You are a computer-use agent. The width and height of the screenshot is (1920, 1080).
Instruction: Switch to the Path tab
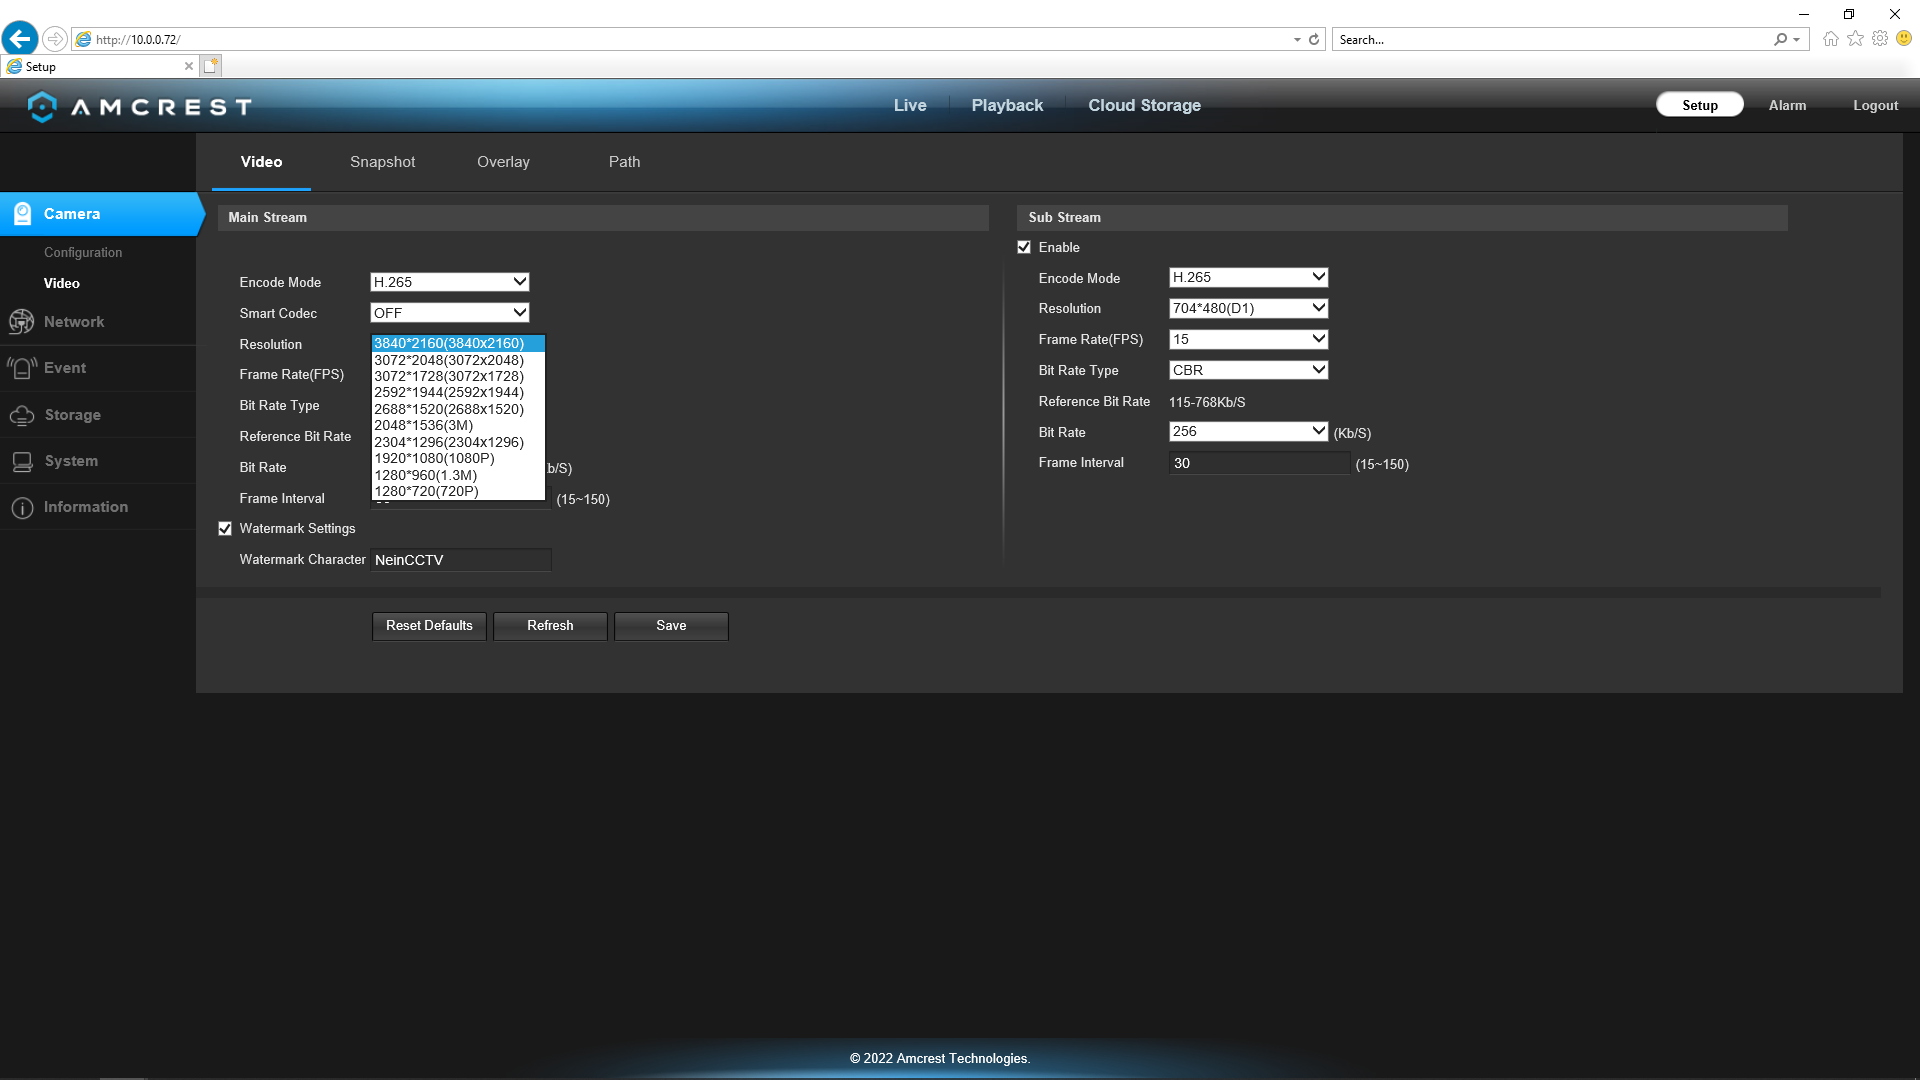624,162
